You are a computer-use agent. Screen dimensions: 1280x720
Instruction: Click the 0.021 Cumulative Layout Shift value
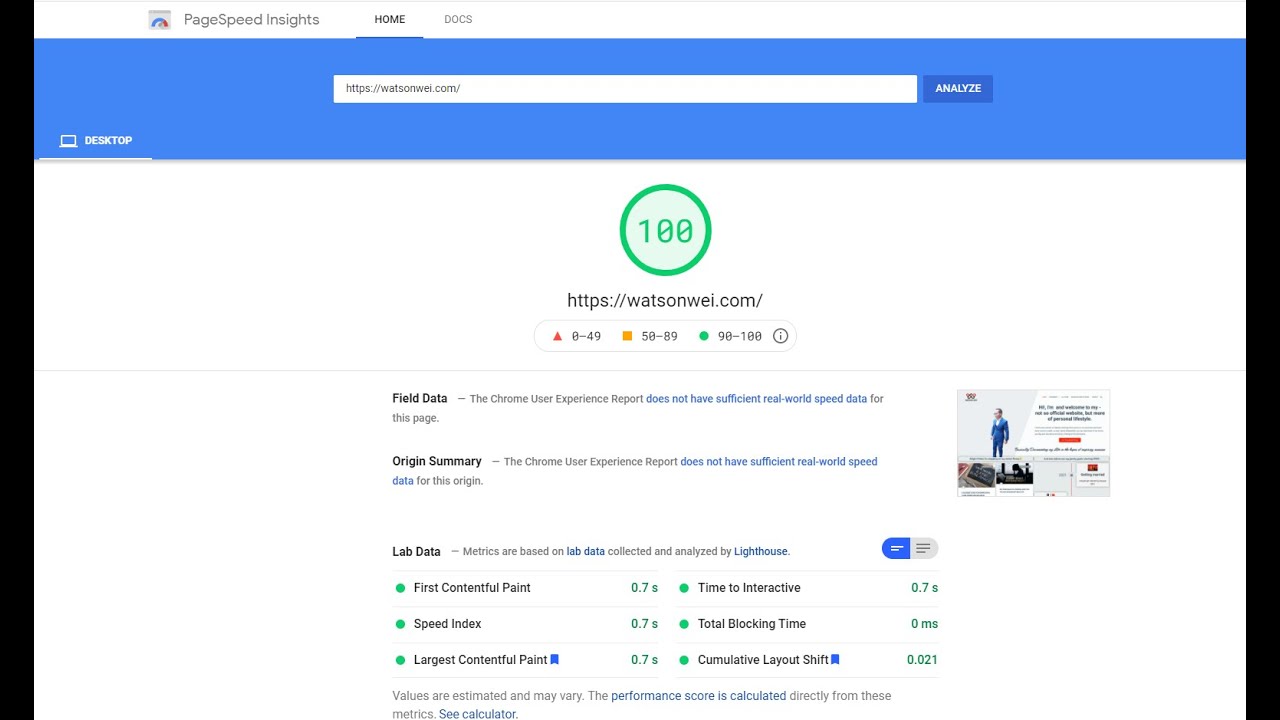[922, 660]
